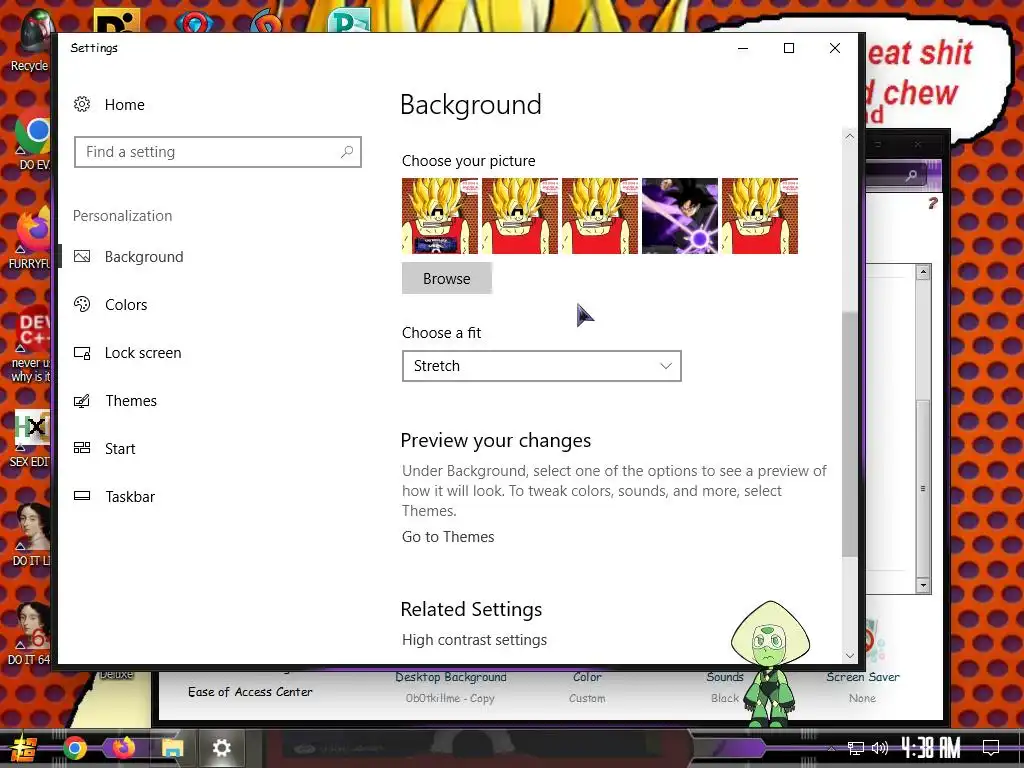Click the Settings scrollbar up arrow
Viewport: 1024px width, 768px height.
(x=849, y=136)
